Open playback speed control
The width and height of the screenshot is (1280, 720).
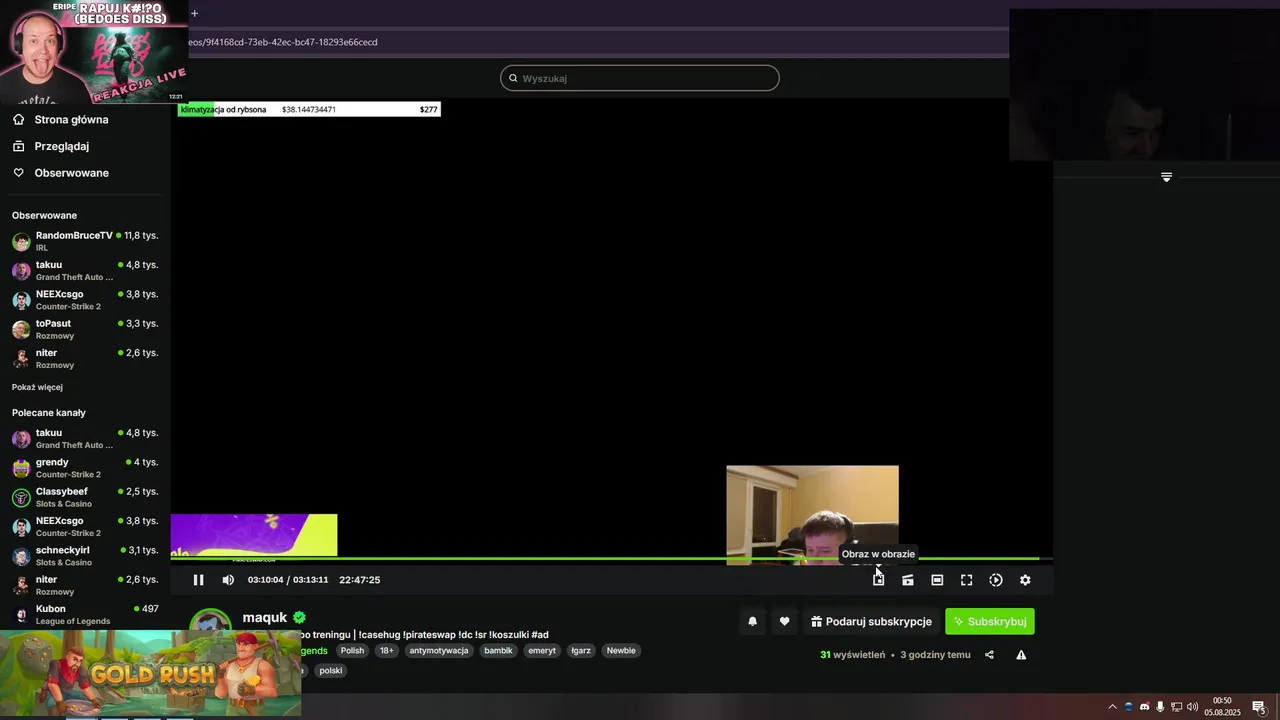(x=996, y=580)
